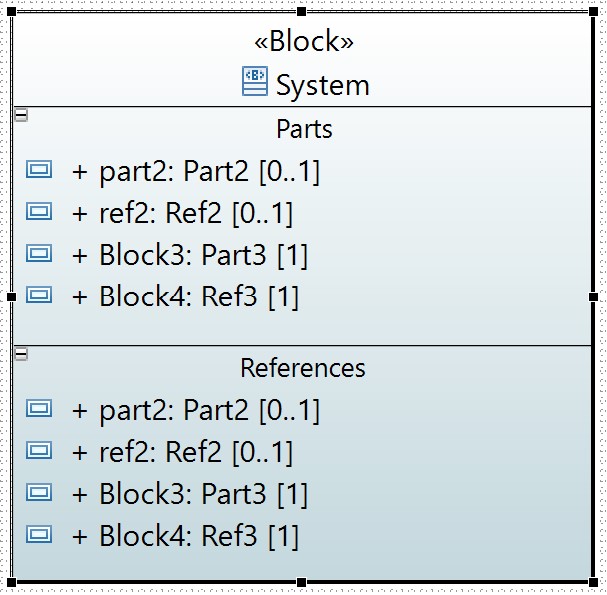Click the top-center selection handle
607x595 pixels.
(302, 12)
